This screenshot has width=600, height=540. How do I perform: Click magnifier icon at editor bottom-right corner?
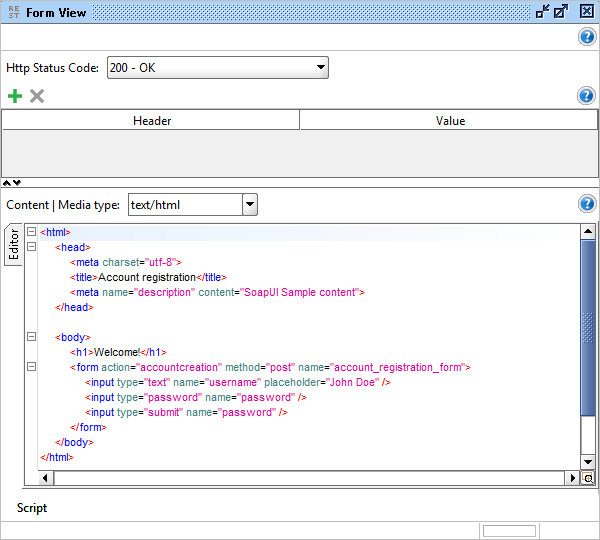(588, 478)
